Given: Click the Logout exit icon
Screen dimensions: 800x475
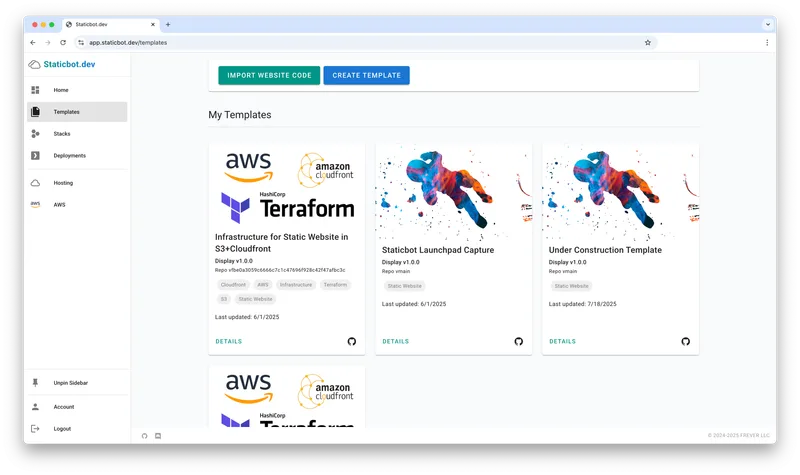Looking at the screenshot, I should click(35, 429).
